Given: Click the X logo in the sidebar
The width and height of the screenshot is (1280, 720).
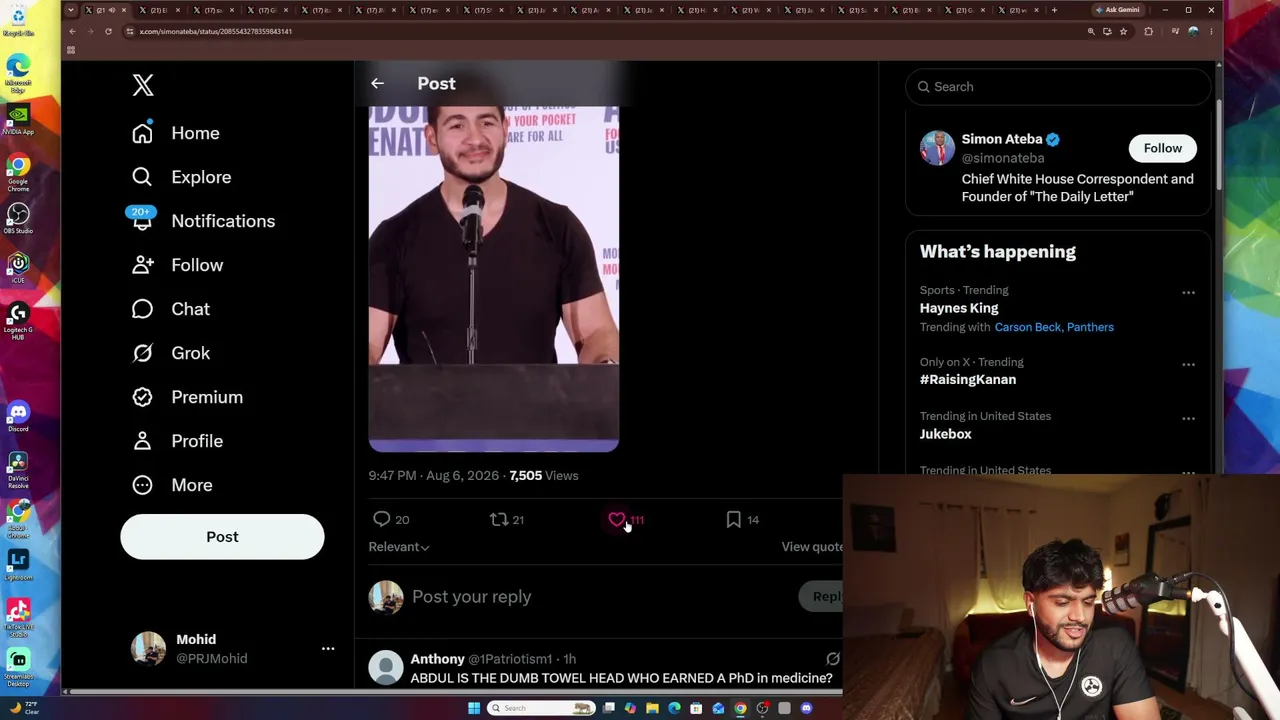Looking at the screenshot, I should (x=143, y=85).
